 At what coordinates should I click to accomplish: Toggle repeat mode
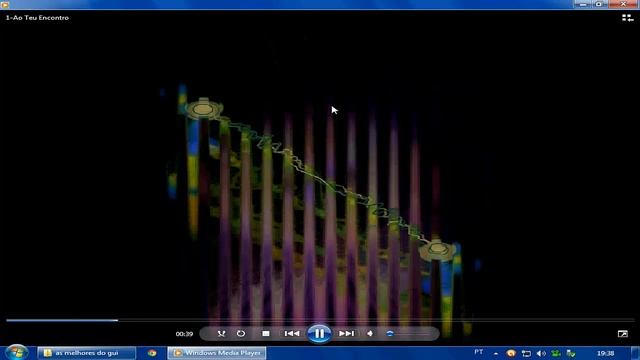241,334
